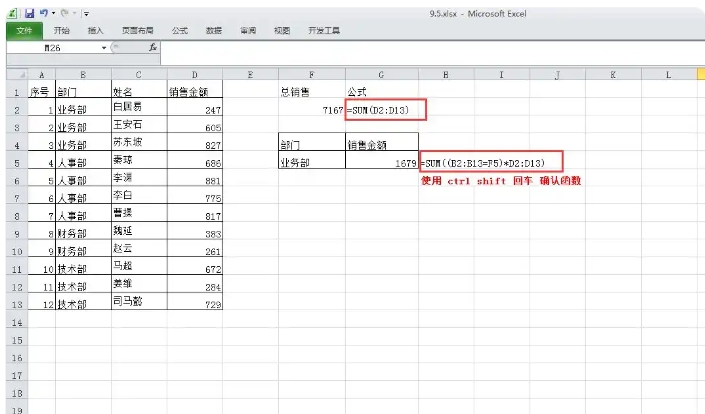The height and width of the screenshot is (414, 705).
Task: Click the sales value 827 cell
Action: click(x=195, y=142)
